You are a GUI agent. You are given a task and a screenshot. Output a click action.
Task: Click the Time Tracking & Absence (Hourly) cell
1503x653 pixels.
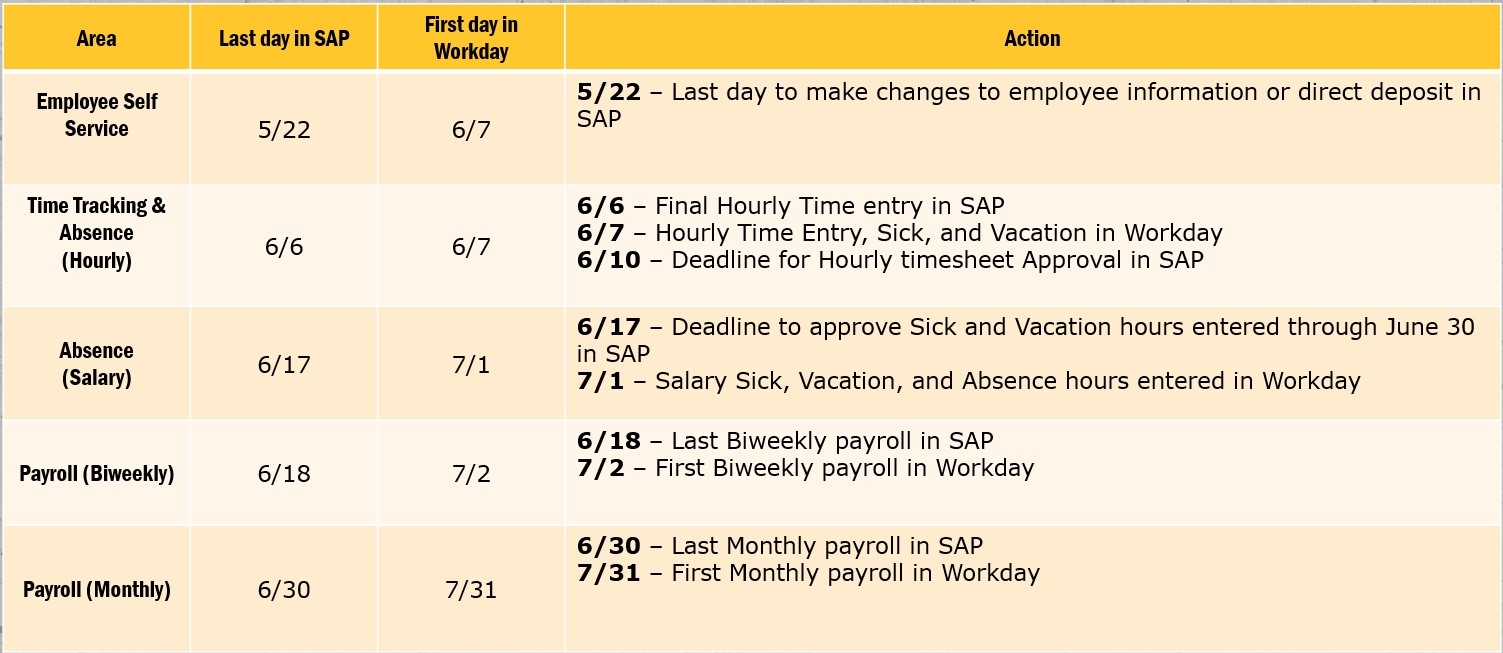click(x=96, y=233)
